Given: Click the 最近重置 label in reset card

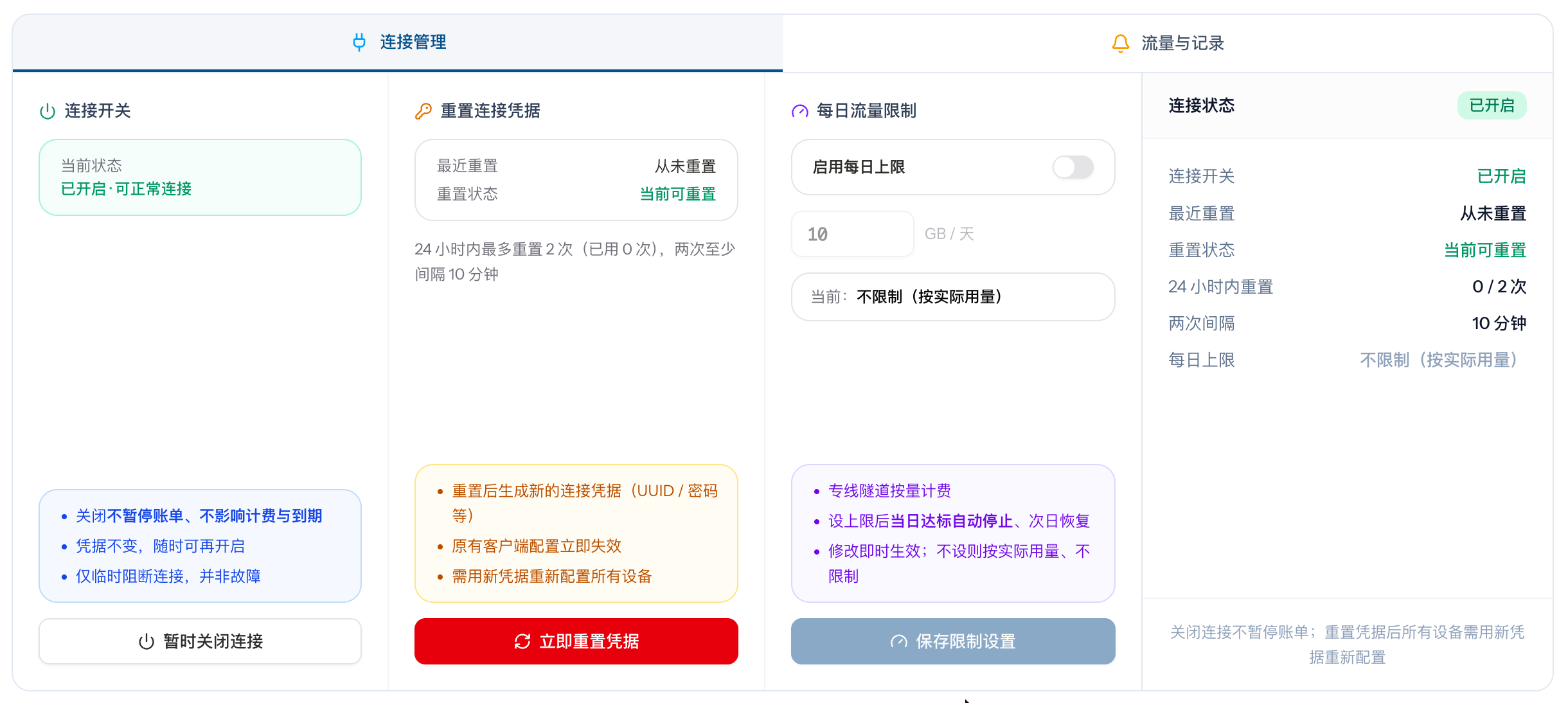Looking at the screenshot, I should (467, 166).
